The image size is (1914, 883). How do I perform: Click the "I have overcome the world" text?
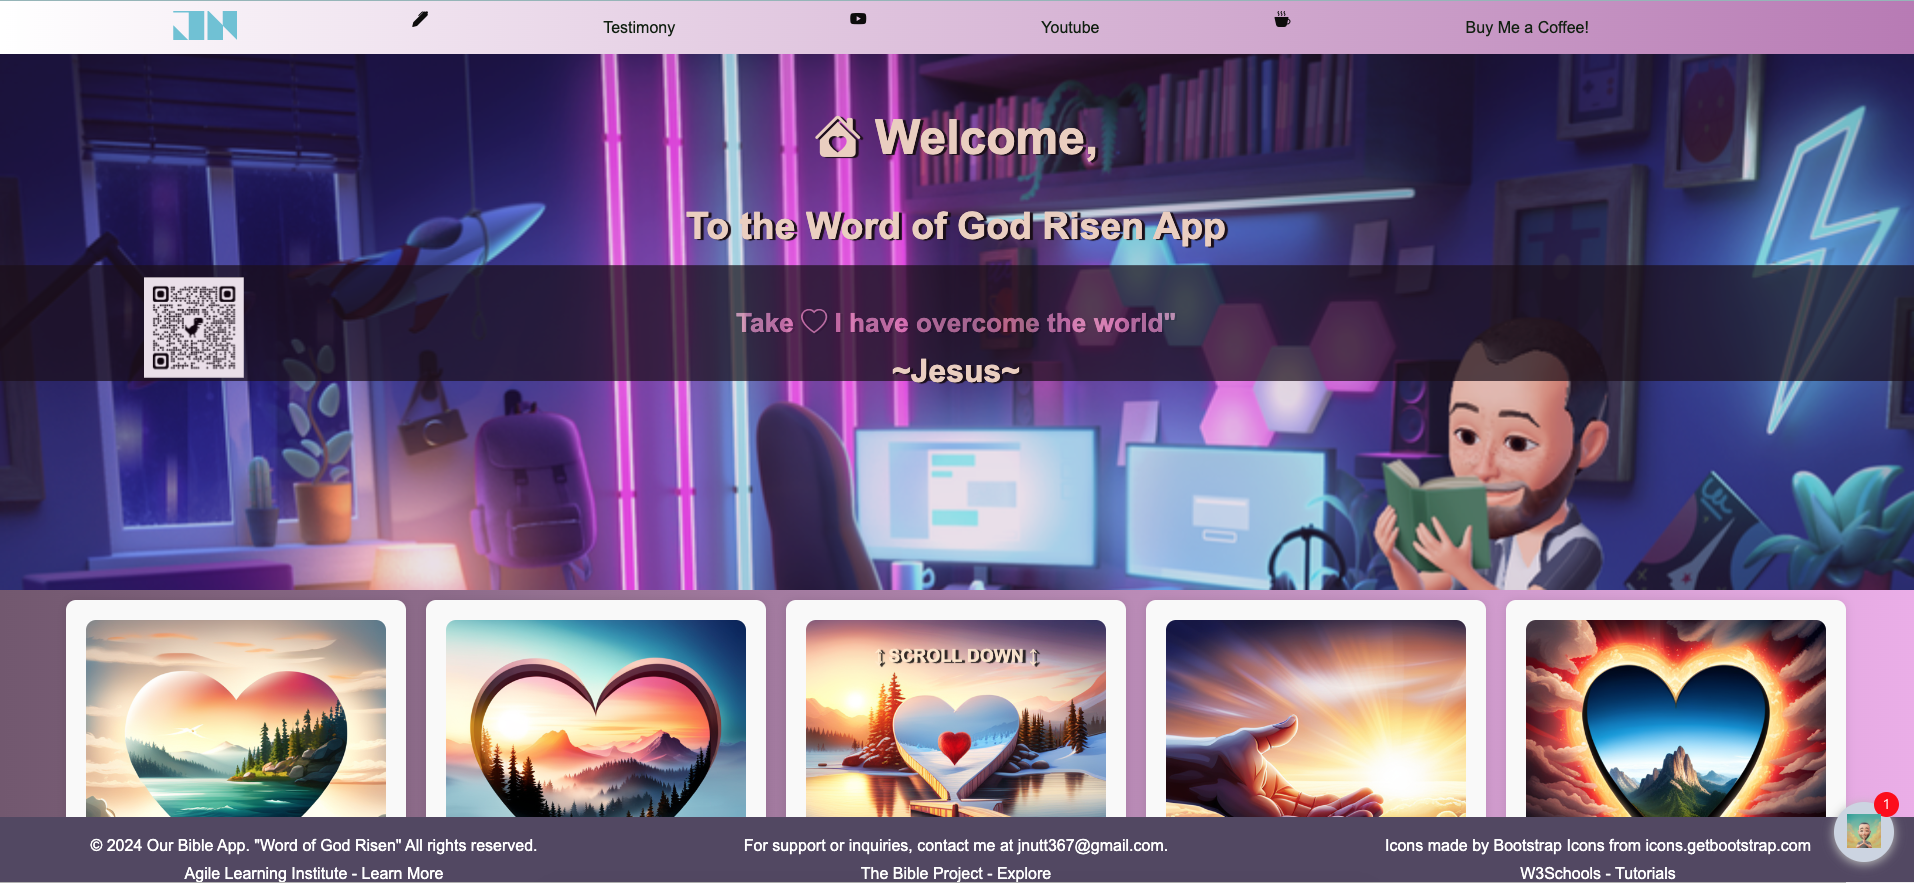(1005, 323)
